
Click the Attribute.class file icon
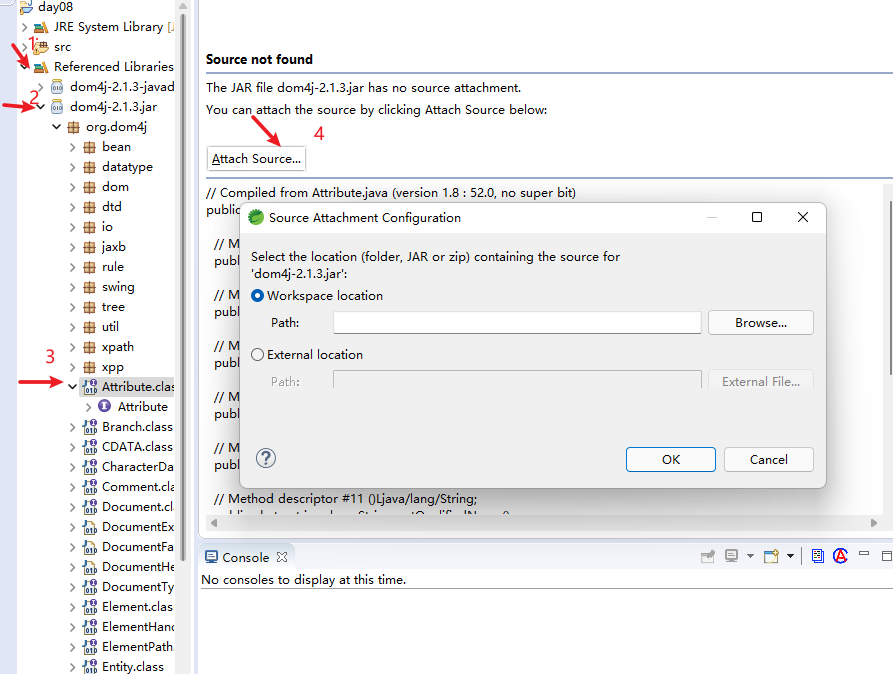[90, 387]
